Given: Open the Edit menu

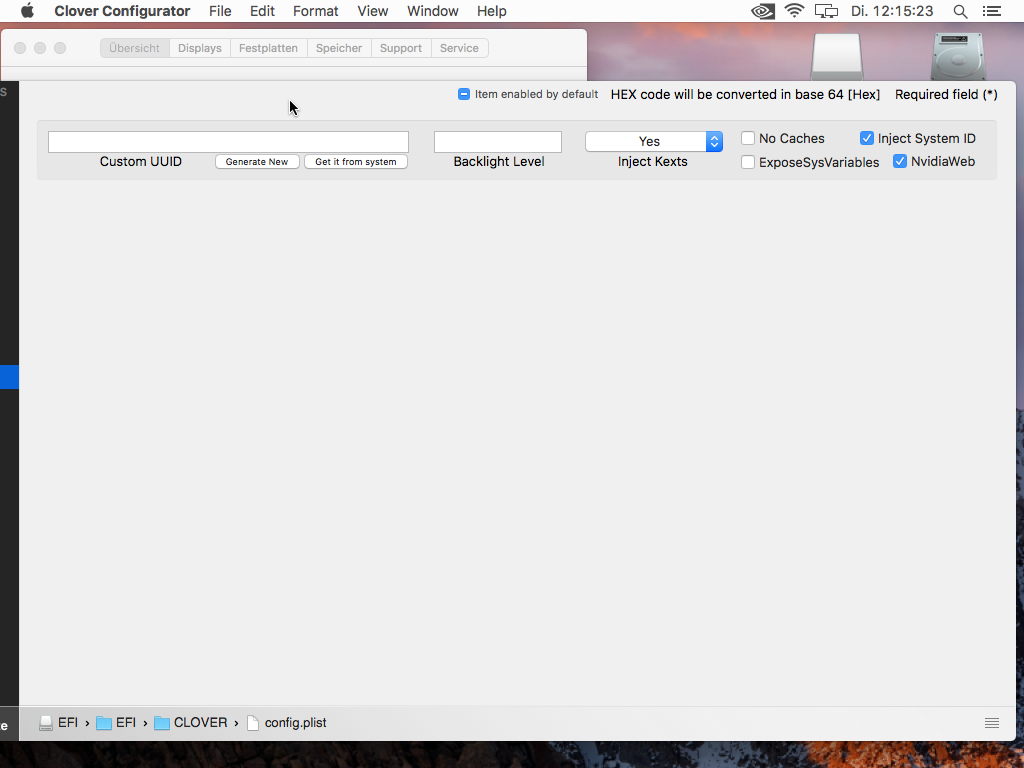Looking at the screenshot, I should [x=262, y=11].
